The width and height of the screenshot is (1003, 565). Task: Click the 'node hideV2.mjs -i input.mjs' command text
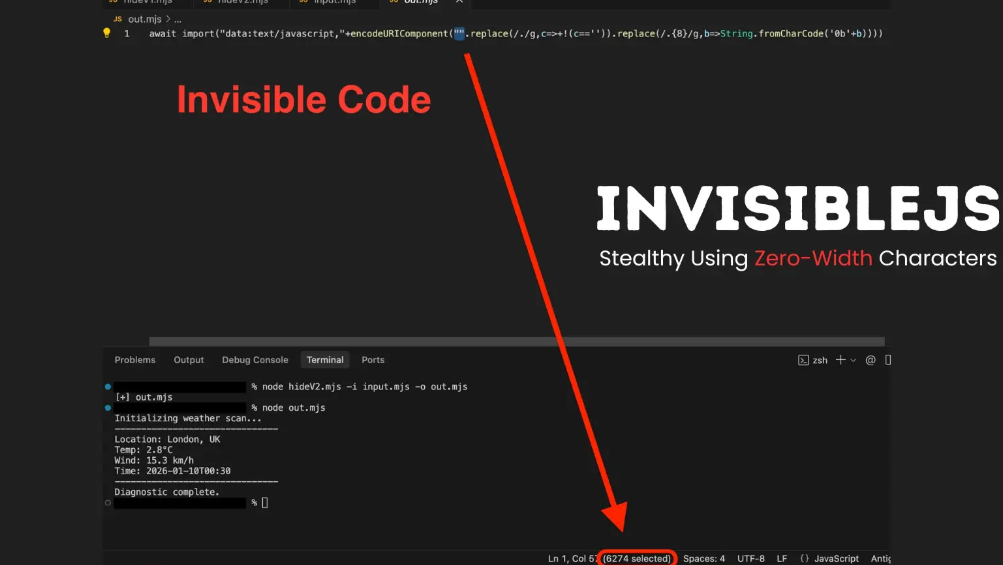click(x=336, y=387)
